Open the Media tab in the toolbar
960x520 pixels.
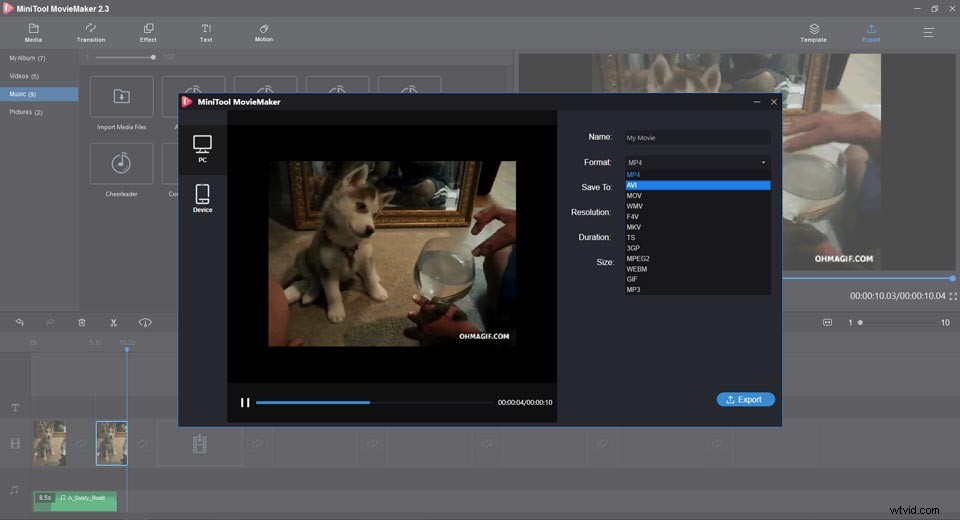(x=33, y=32)
